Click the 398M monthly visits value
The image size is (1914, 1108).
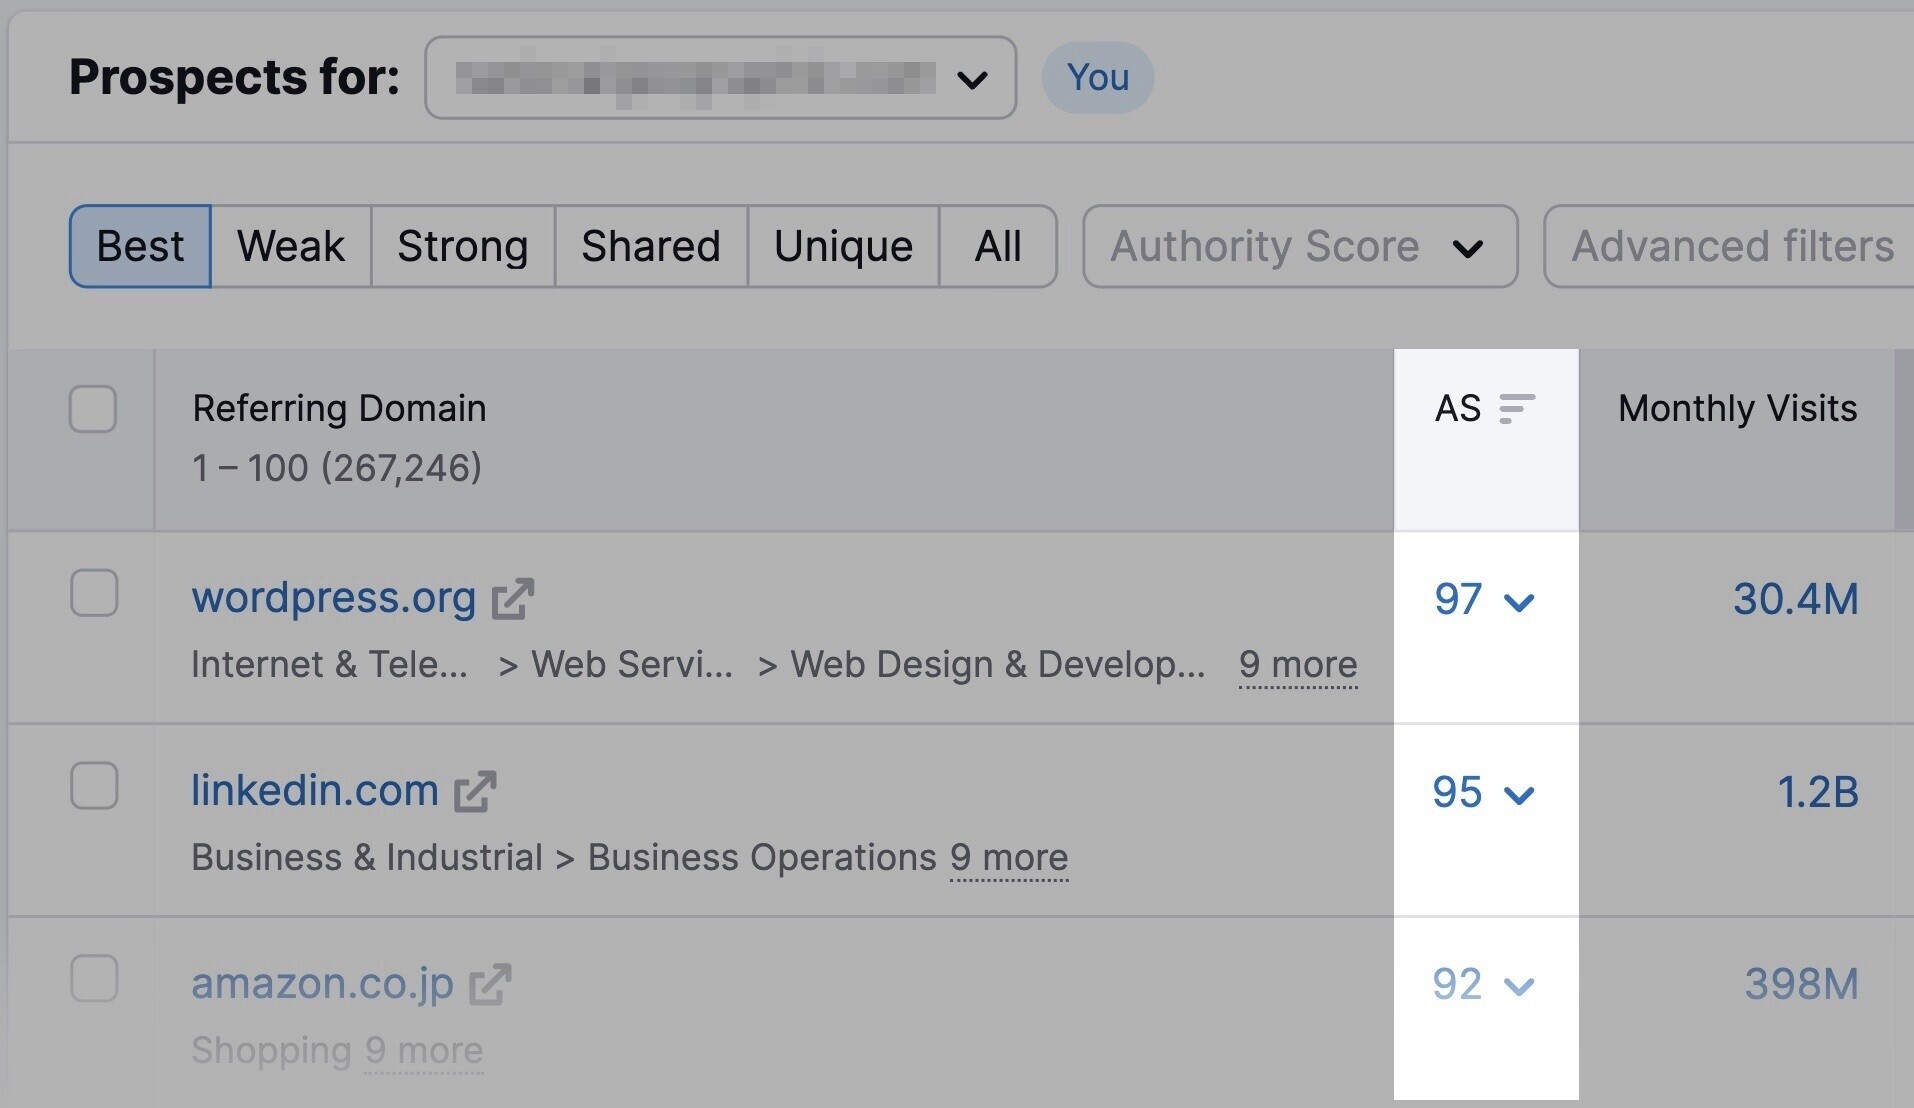click(1801, 984)
